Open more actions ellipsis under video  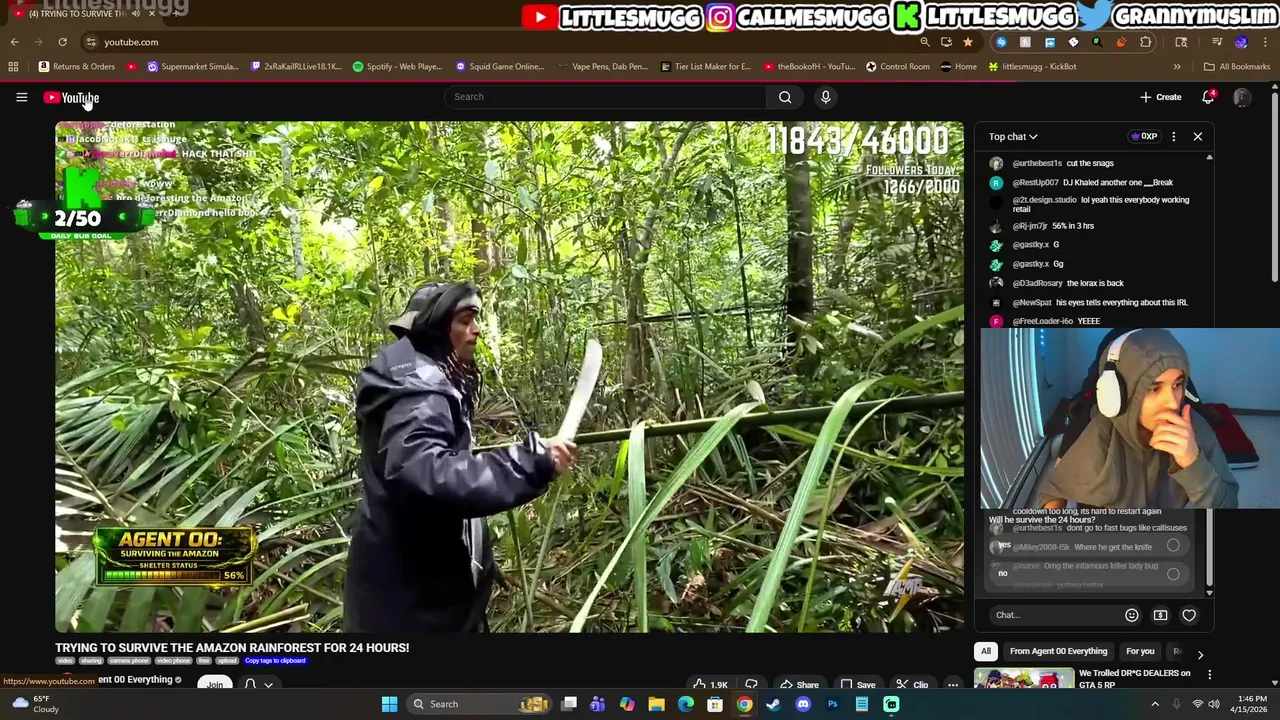(953, 685)
